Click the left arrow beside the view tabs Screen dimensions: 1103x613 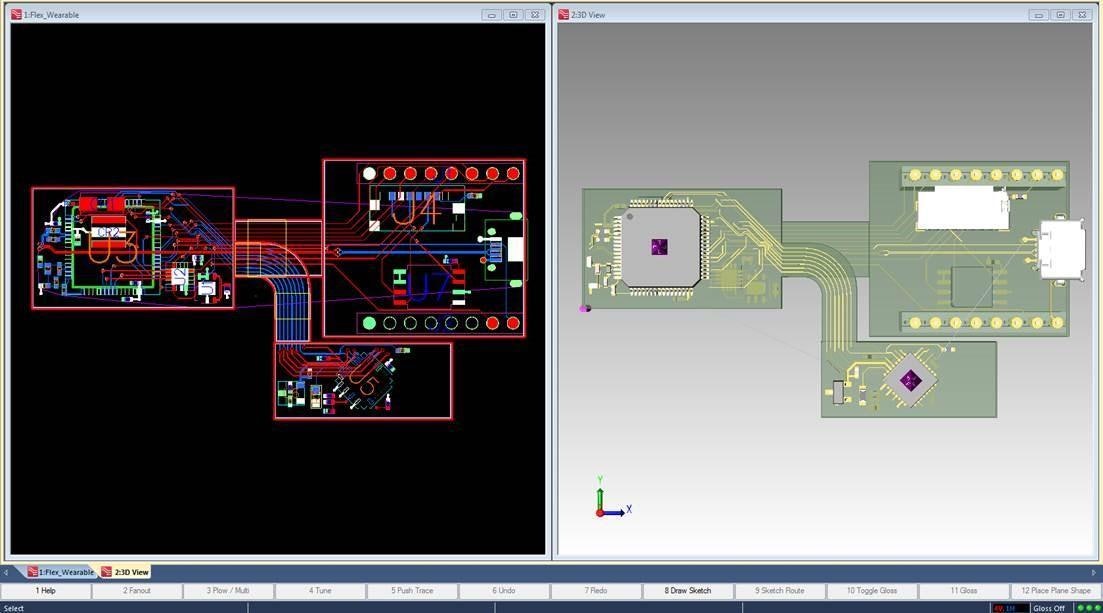pos(5,571)
